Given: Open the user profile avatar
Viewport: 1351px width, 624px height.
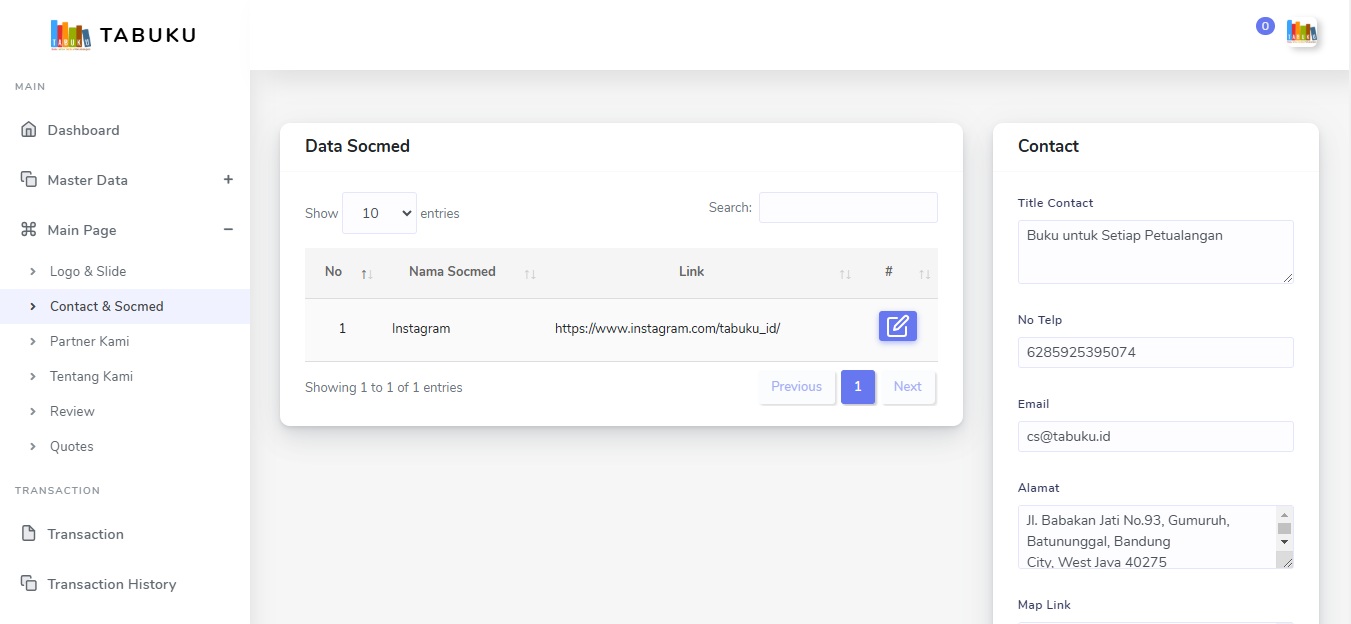Looking at the screenshot, I should coord(1301,32).
